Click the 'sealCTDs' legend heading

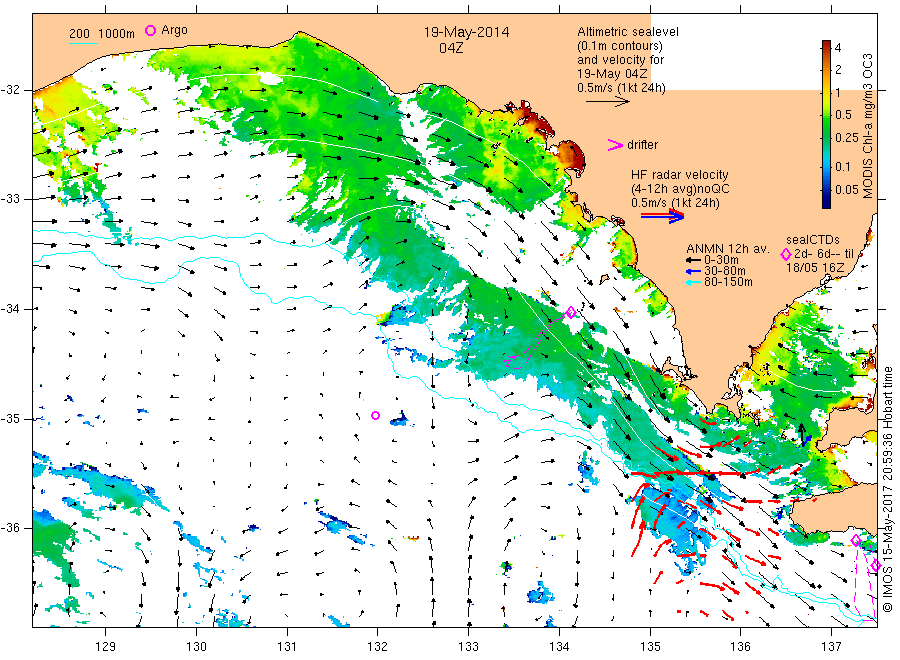pos(813,240)
